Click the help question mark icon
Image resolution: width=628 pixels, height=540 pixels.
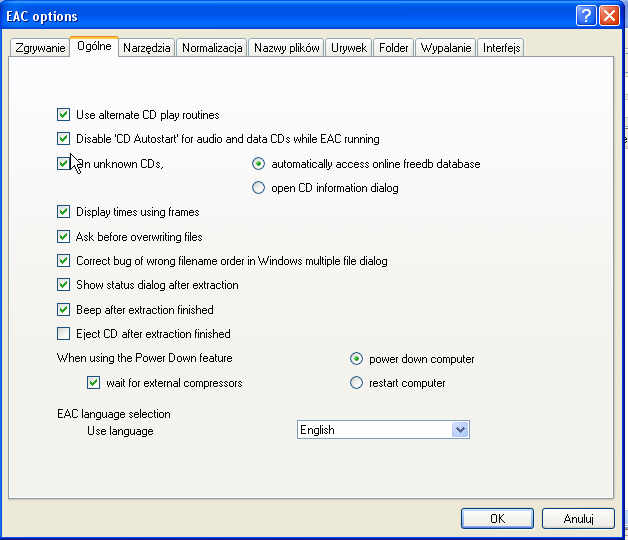586,16
